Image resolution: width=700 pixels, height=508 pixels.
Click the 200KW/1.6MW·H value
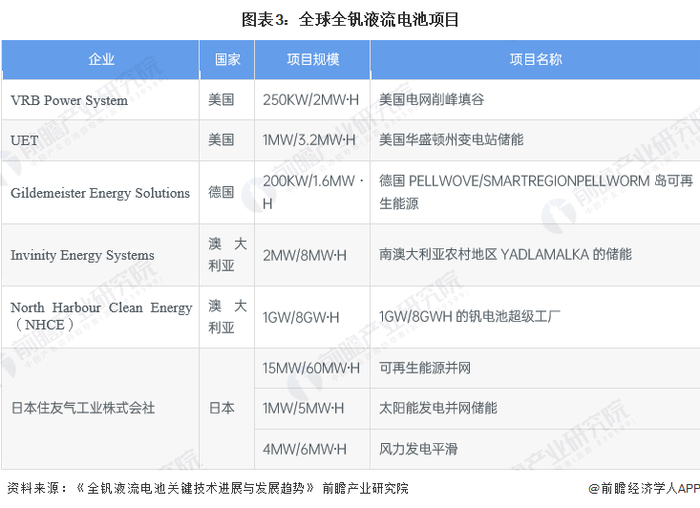(x=313, y=192)
